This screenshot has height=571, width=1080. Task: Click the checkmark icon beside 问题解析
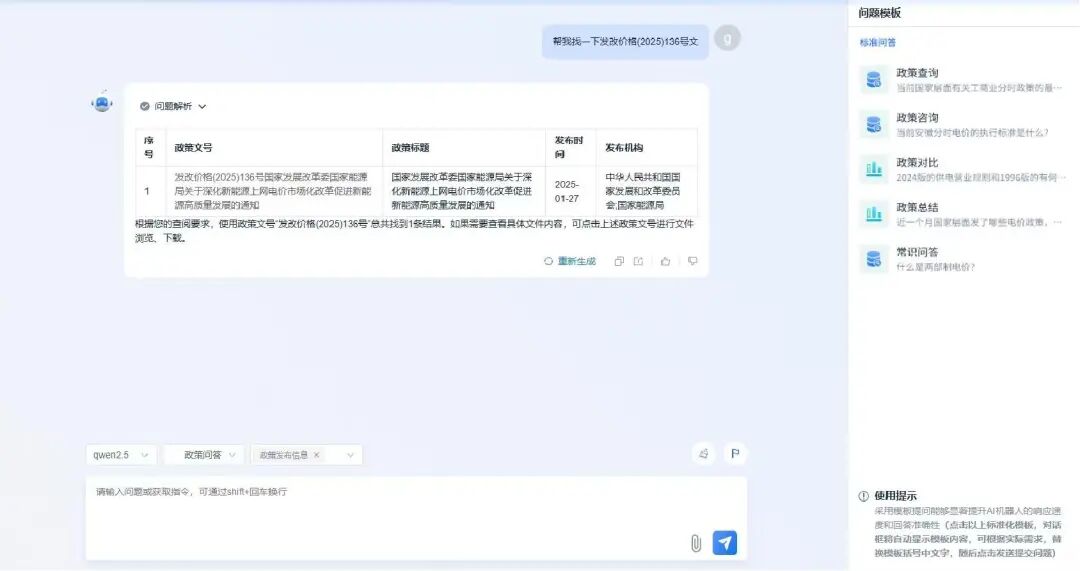[145, 107]
